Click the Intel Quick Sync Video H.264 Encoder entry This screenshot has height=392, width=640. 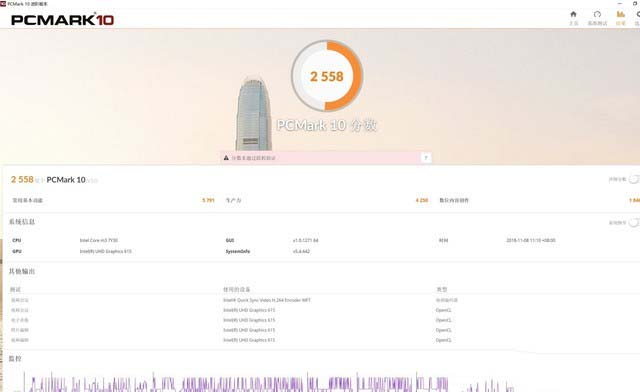[267, 300]
